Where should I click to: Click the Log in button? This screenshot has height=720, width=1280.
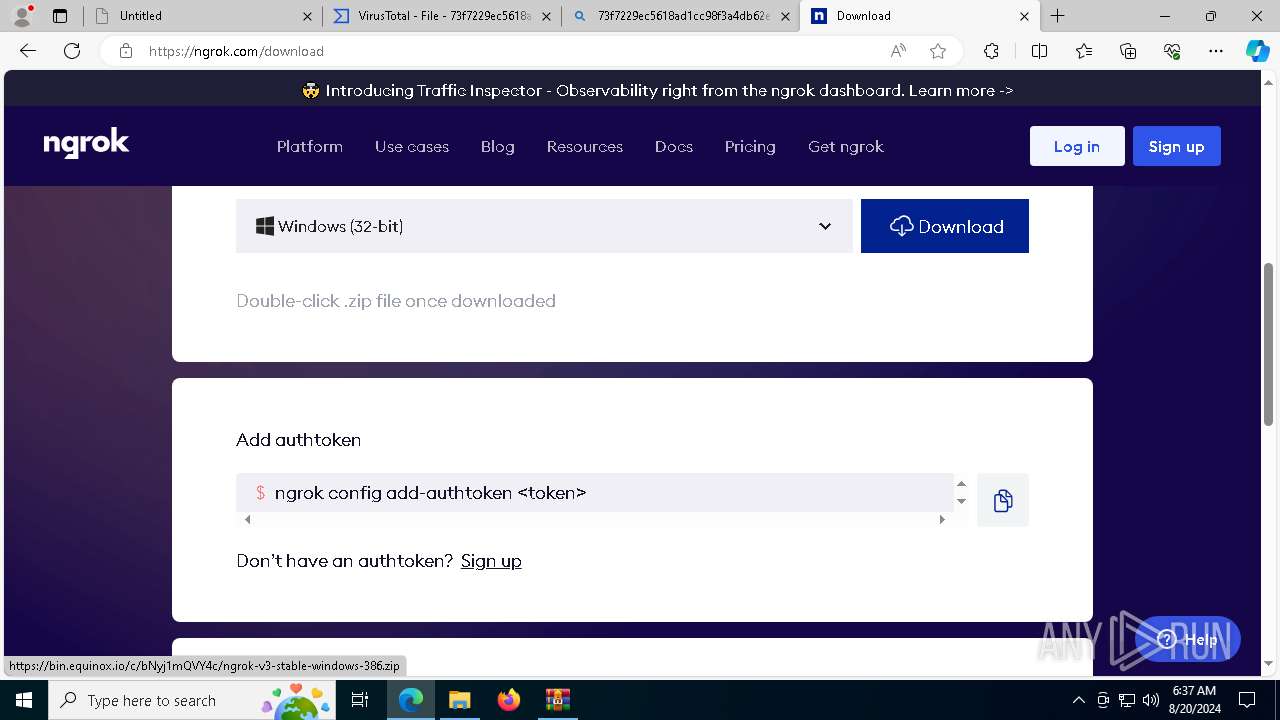coord(1077,146)
